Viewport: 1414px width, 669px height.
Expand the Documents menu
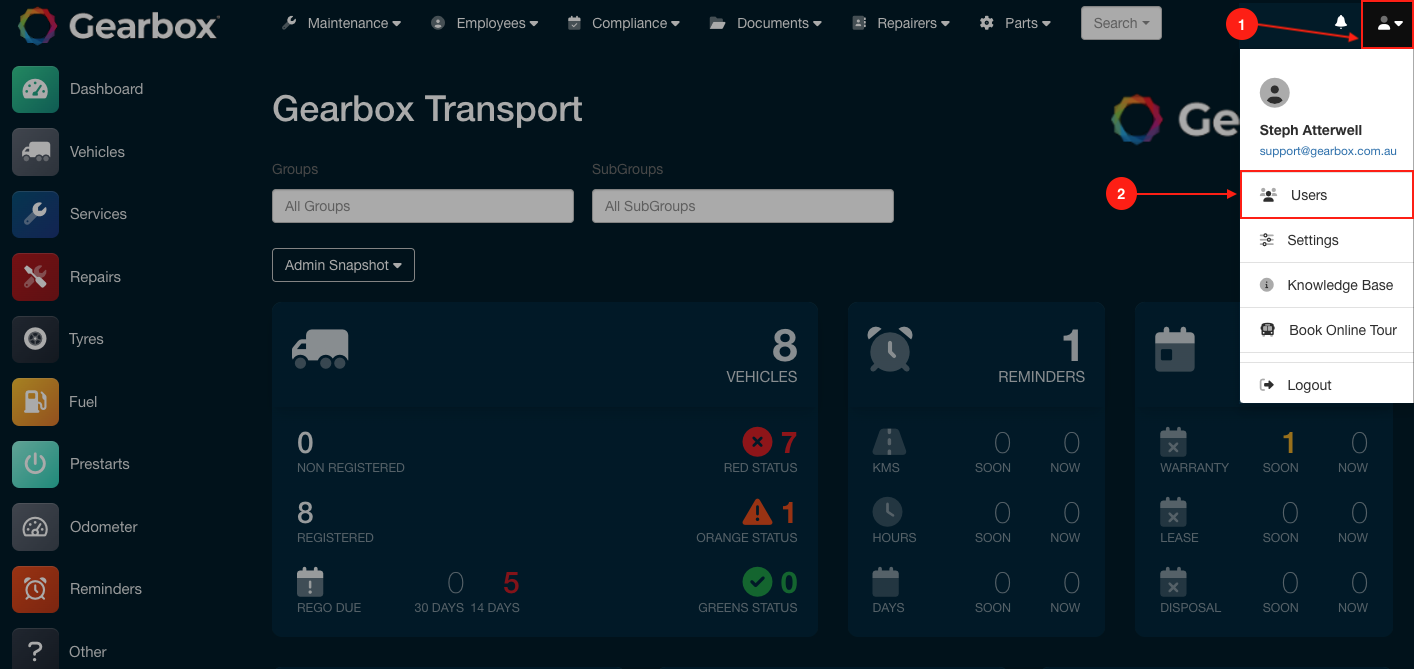coord(766,23)
